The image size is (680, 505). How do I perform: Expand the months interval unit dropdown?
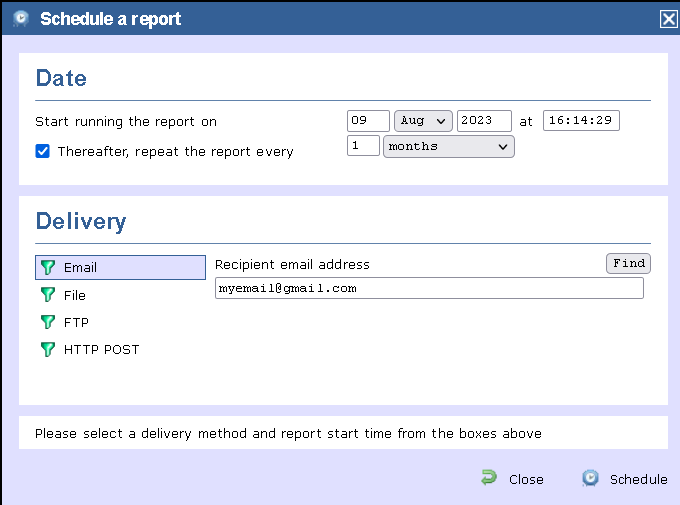coord(448,147)
